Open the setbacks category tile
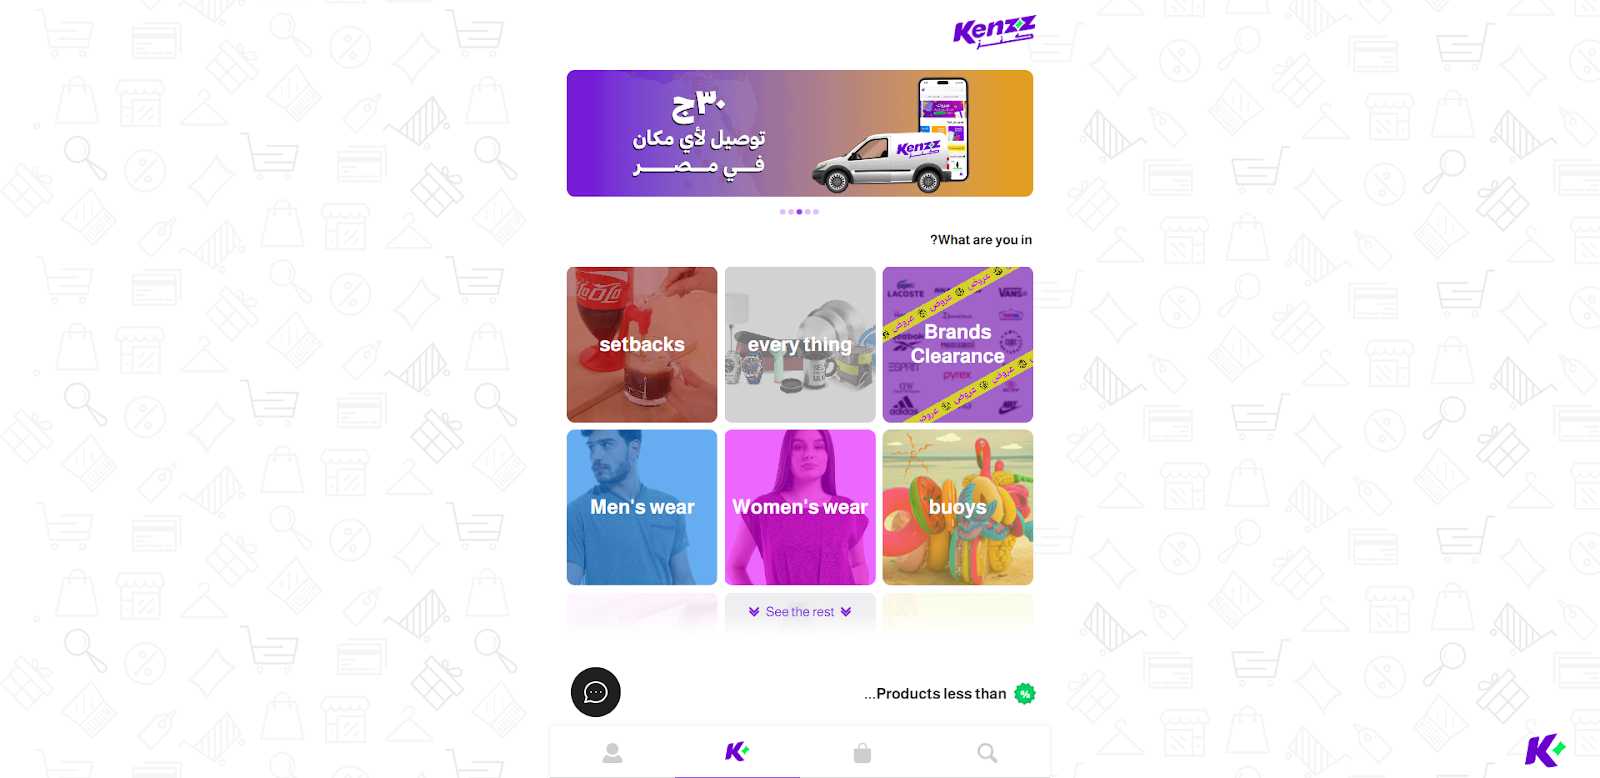1600x778 pixels. 642,344
